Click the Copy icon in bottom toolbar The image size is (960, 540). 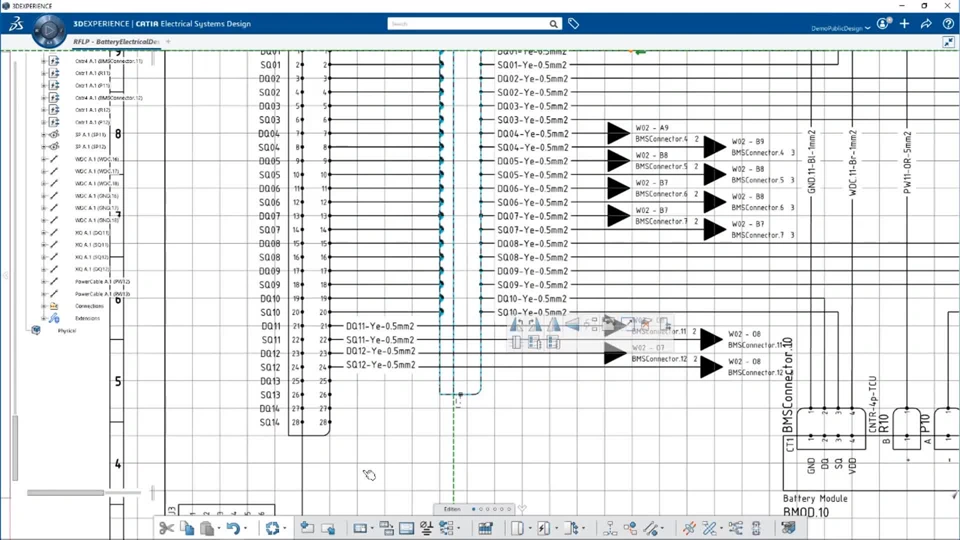pyautogui.click(x=187, y=528)
